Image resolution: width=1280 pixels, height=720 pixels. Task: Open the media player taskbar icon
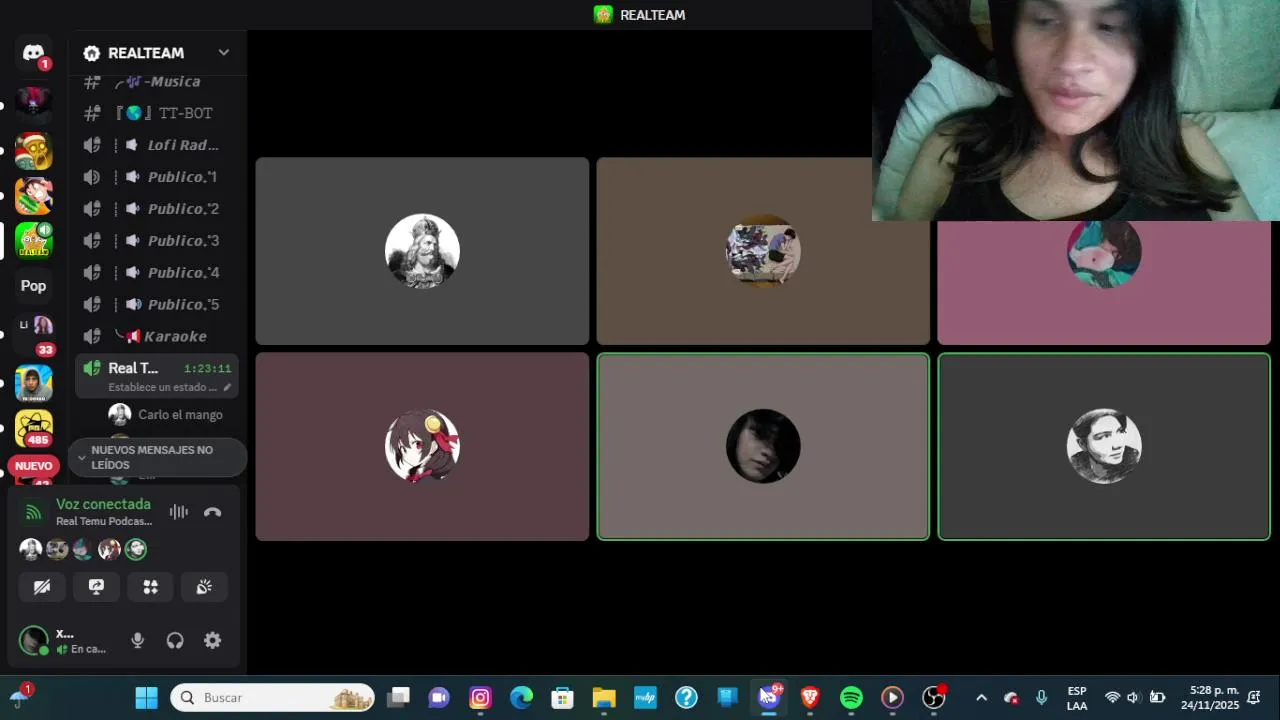pos(892,697)
